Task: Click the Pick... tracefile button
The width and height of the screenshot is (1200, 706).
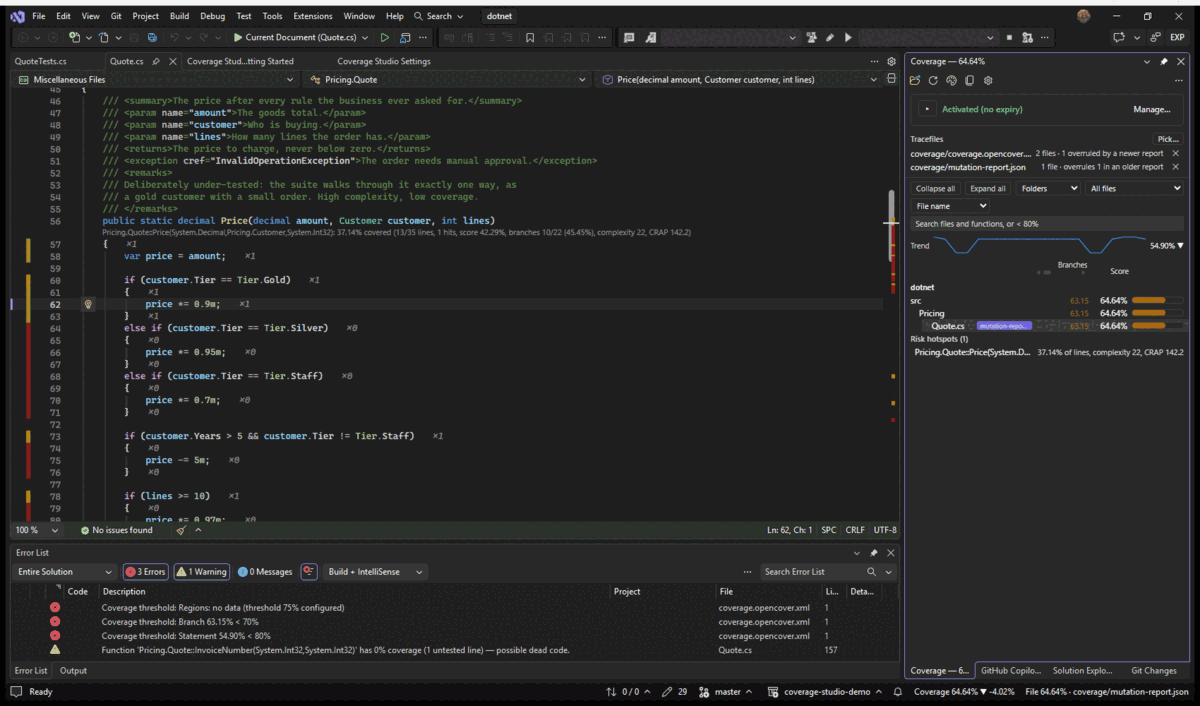Action: point(1167,139)
